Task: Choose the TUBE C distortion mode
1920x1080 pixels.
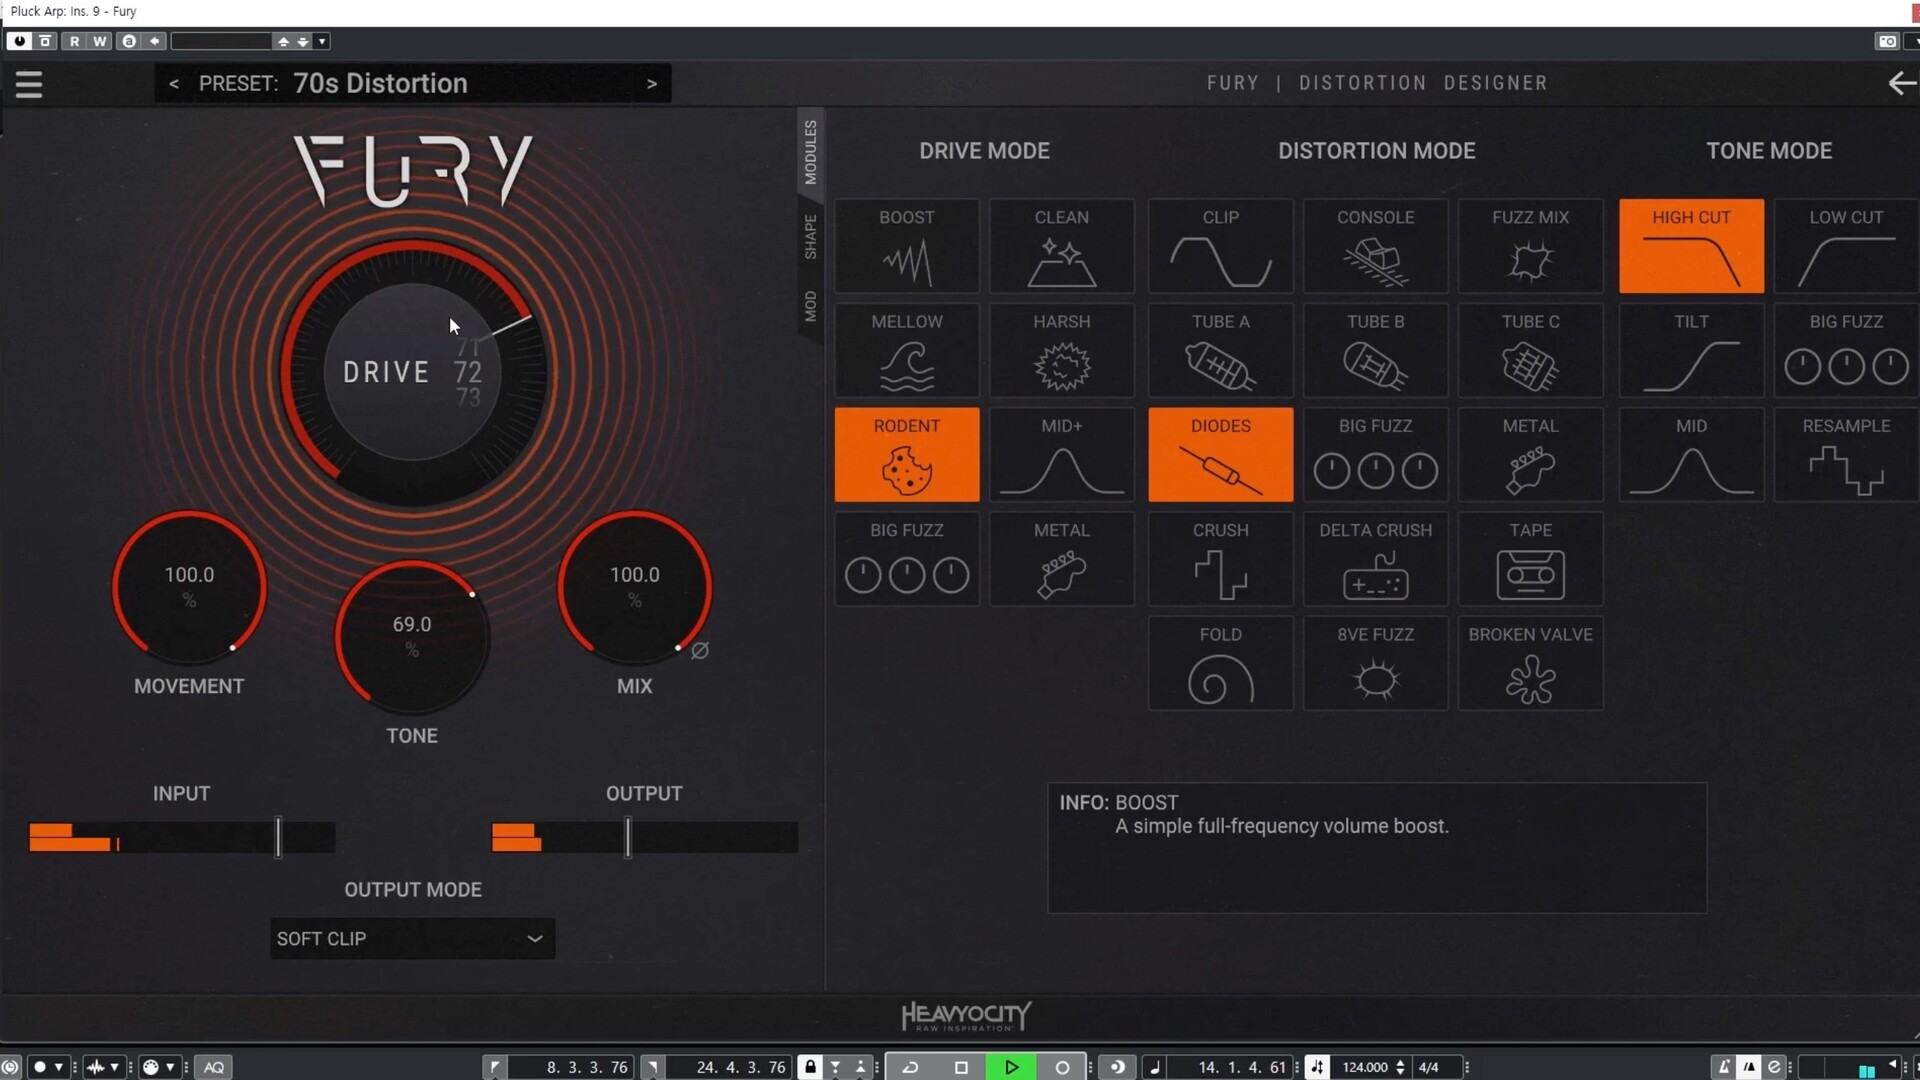Action: pos(1530,350)
